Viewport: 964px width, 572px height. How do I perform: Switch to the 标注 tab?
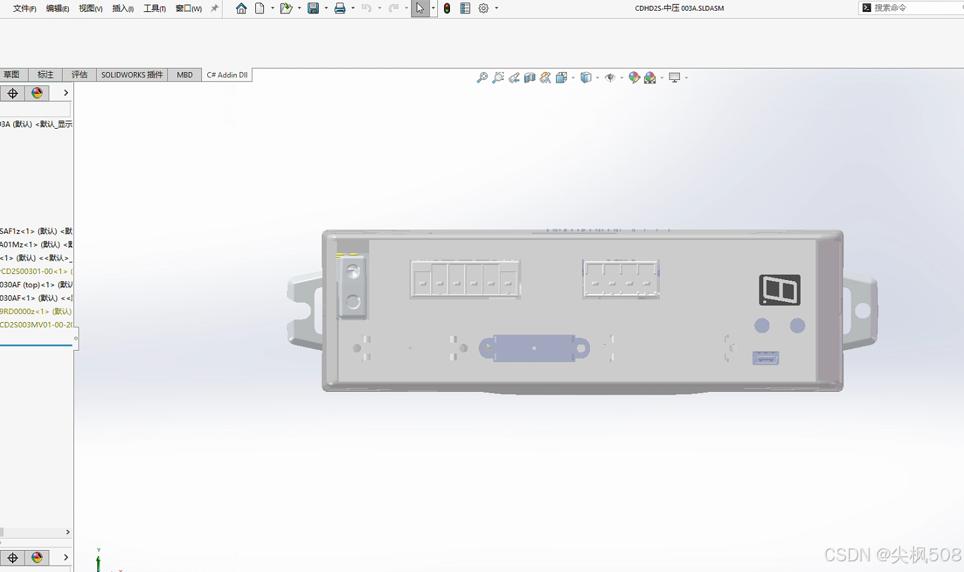[x=45, y=74]
